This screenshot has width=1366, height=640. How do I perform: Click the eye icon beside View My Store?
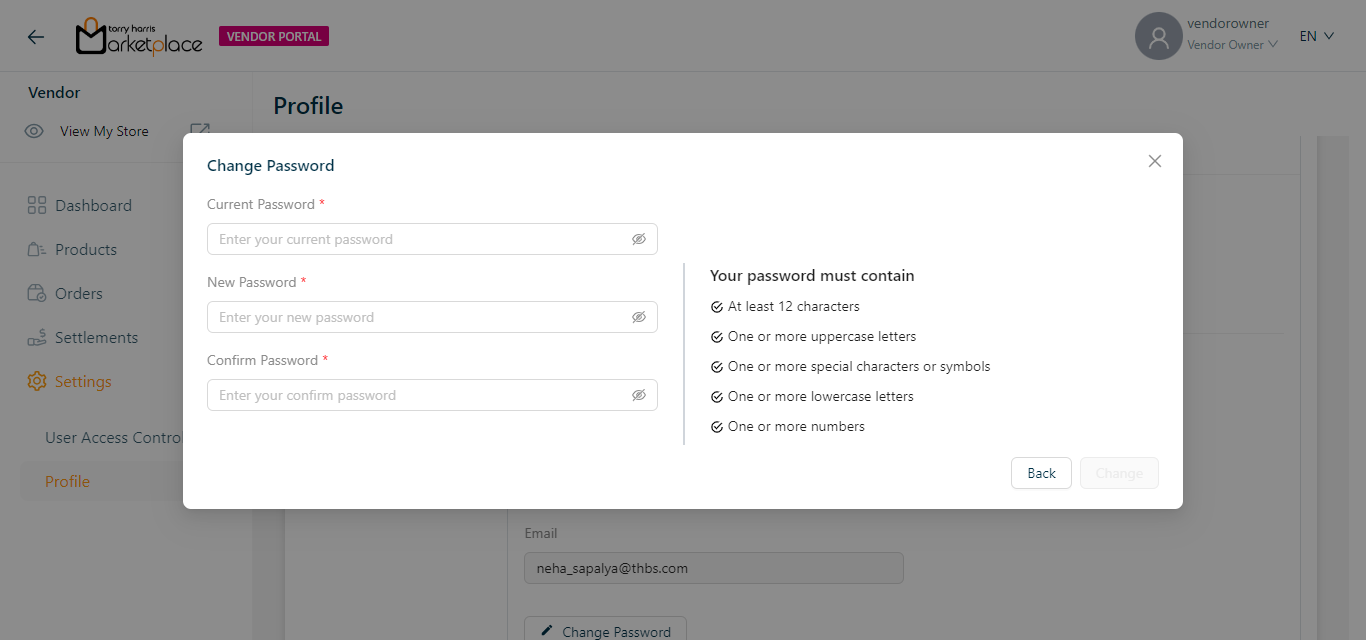click(34, 131)
